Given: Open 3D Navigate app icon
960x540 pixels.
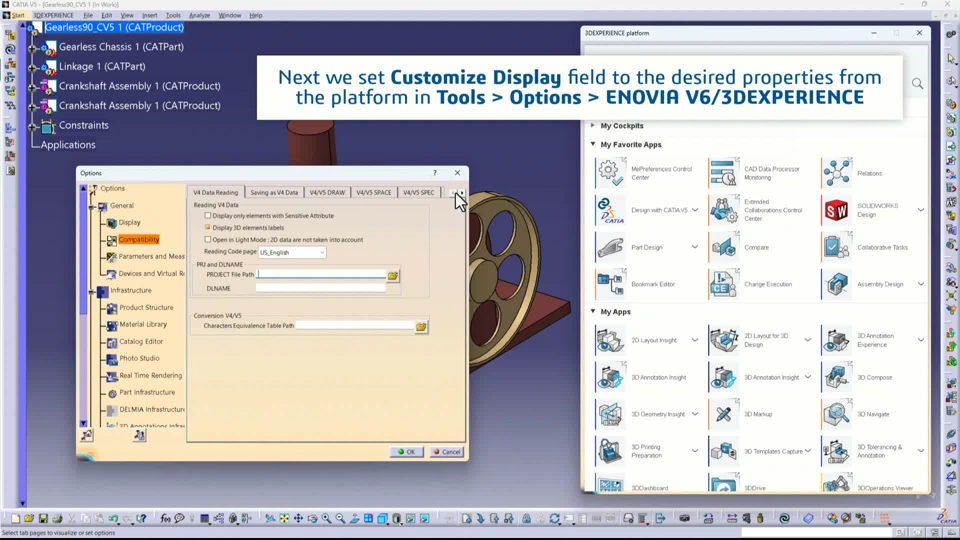Looking at the screenshot, I should 836,414.
